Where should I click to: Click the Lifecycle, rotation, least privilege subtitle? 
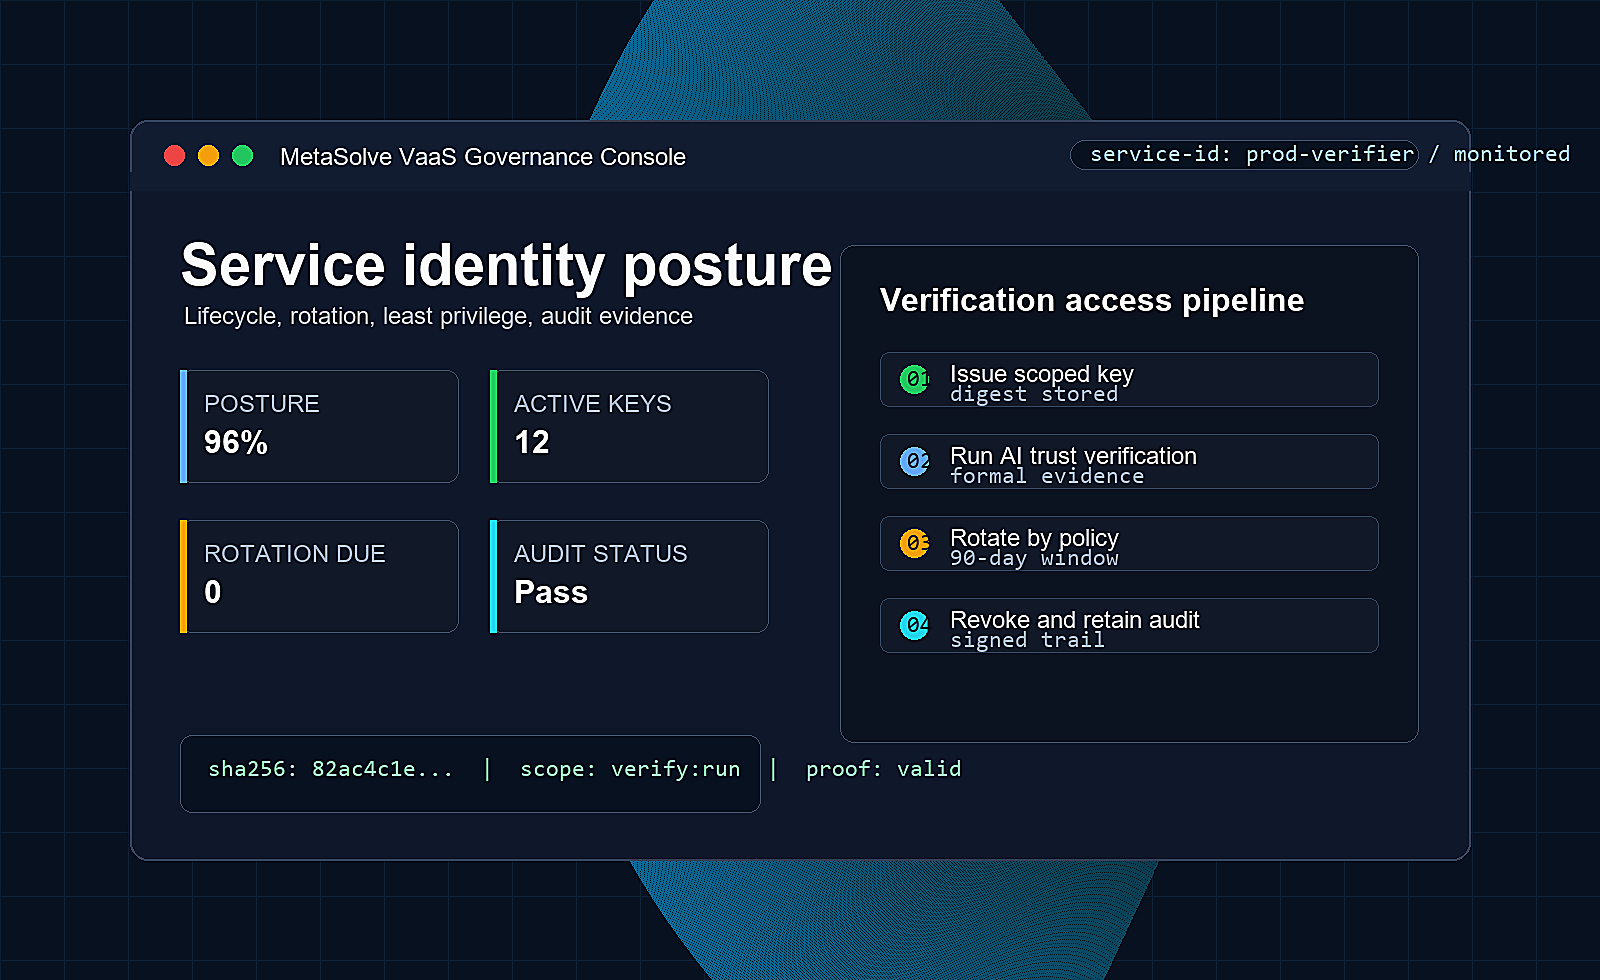438,316
